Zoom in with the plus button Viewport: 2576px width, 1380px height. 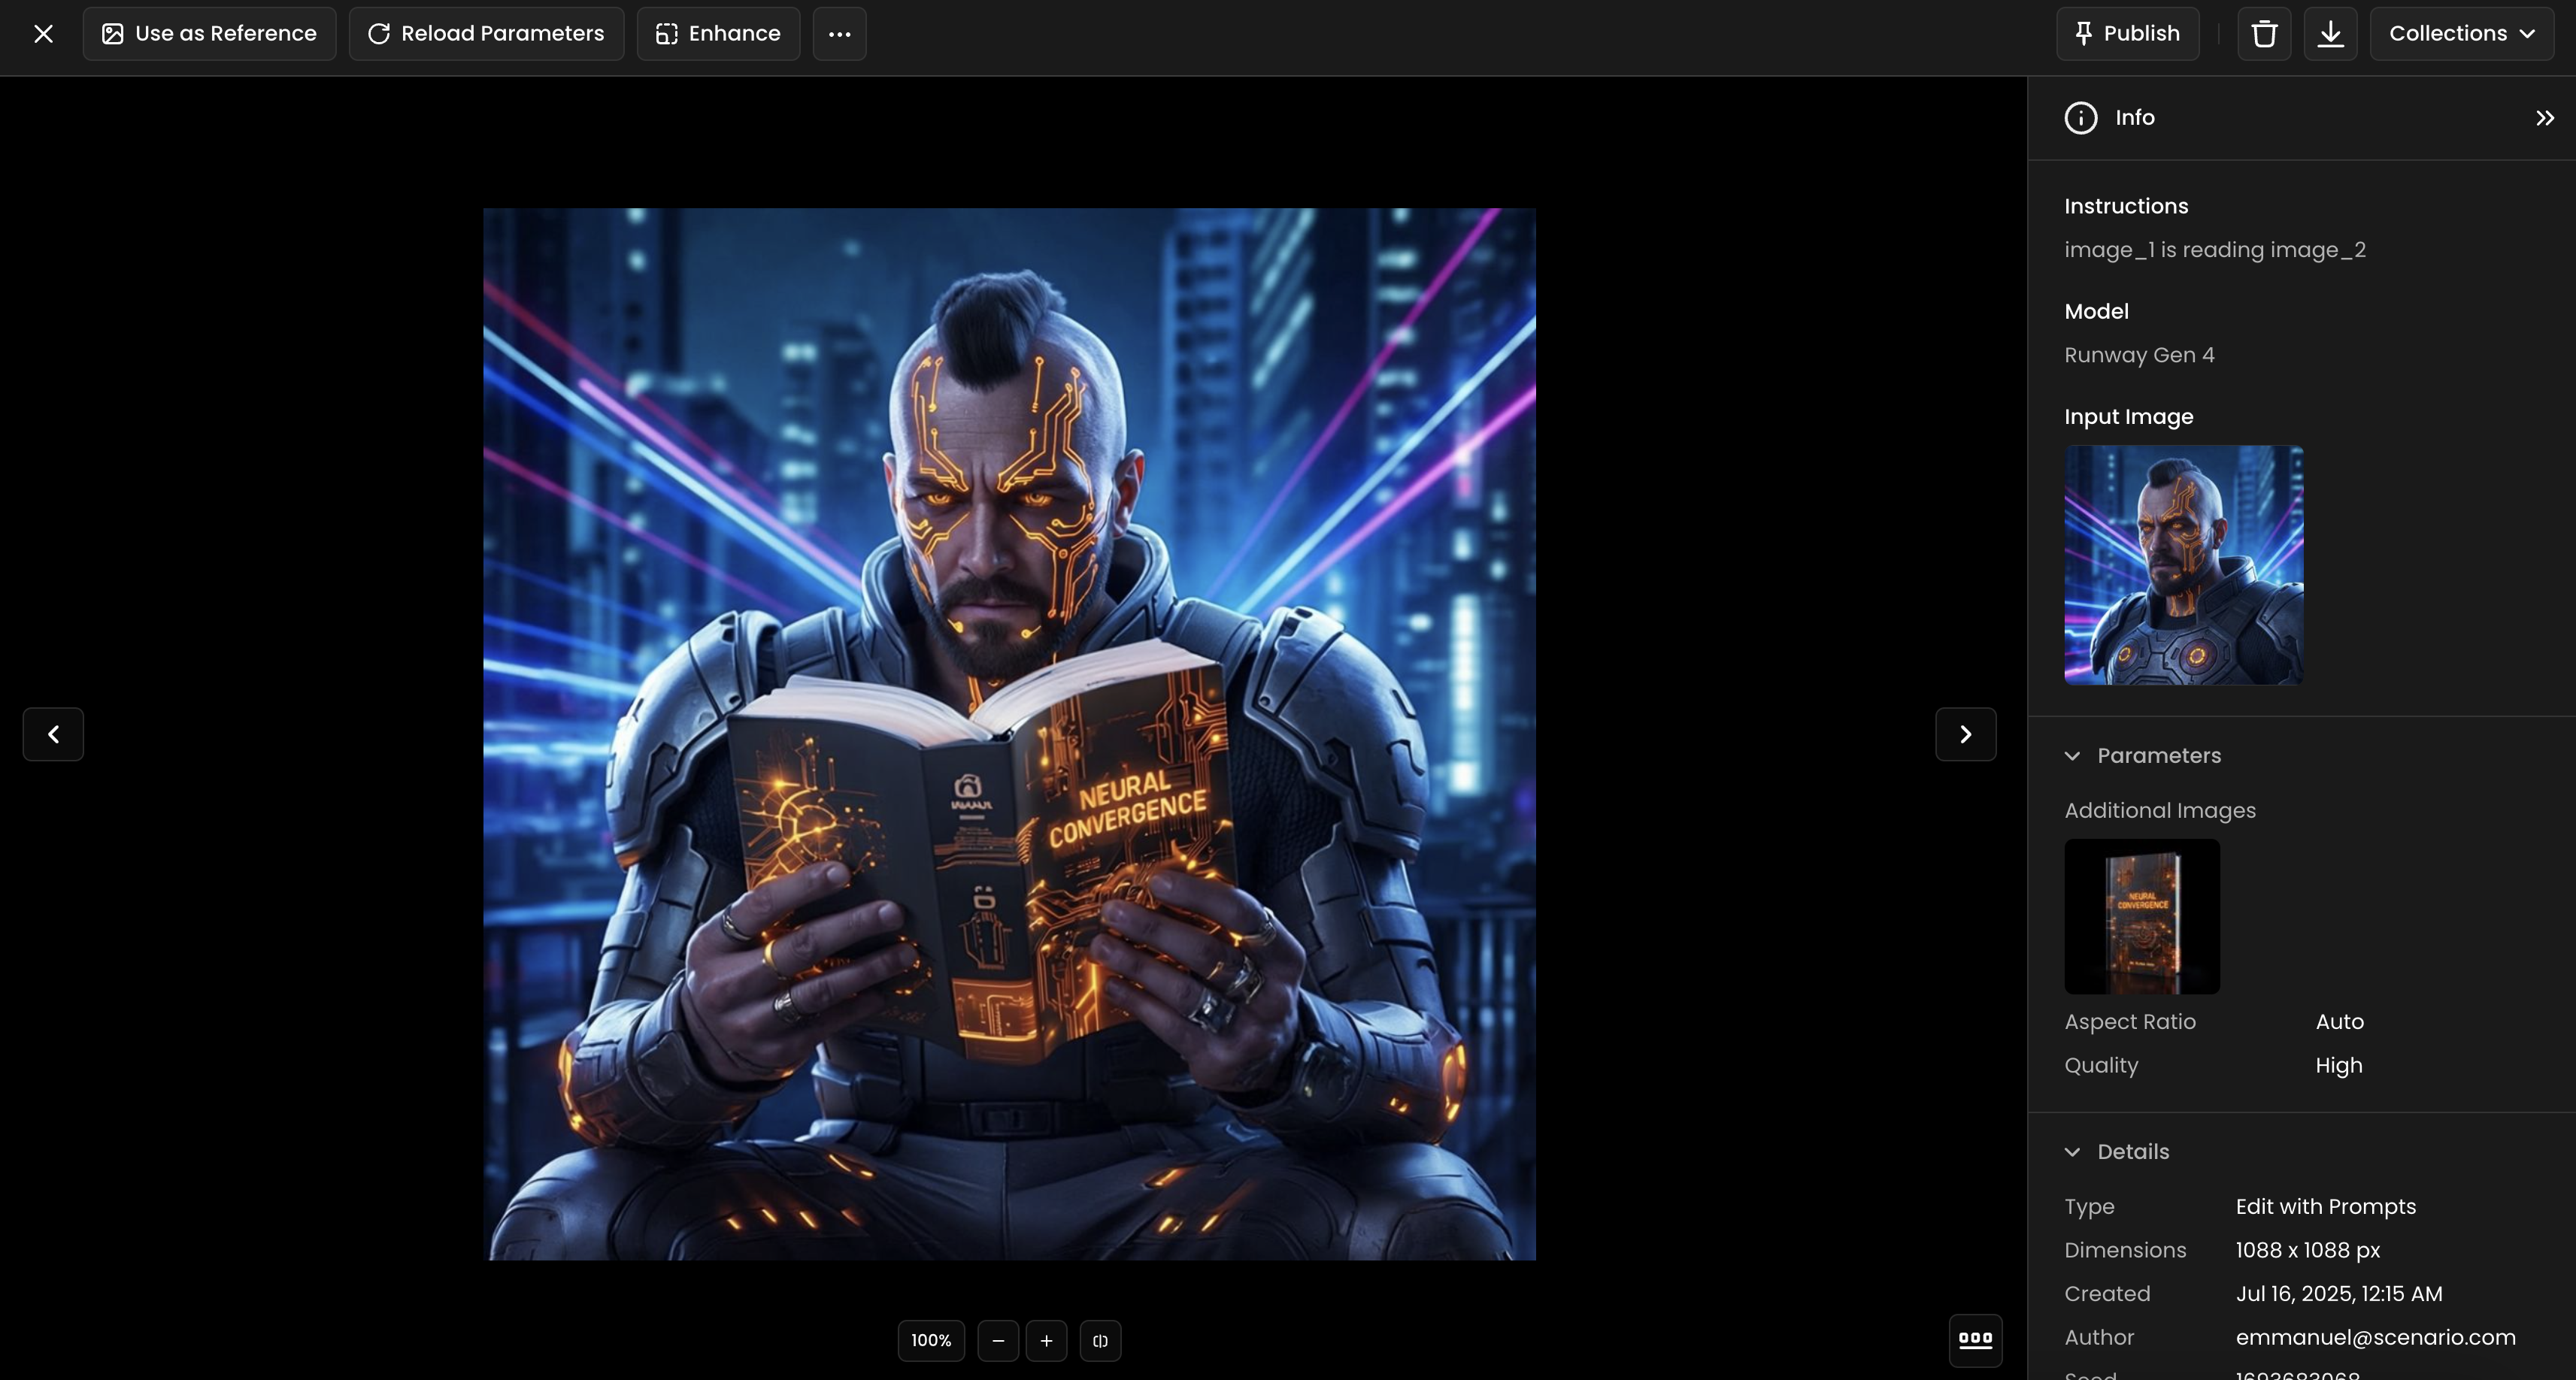pyautogui.click(x=1046, y=1341)
